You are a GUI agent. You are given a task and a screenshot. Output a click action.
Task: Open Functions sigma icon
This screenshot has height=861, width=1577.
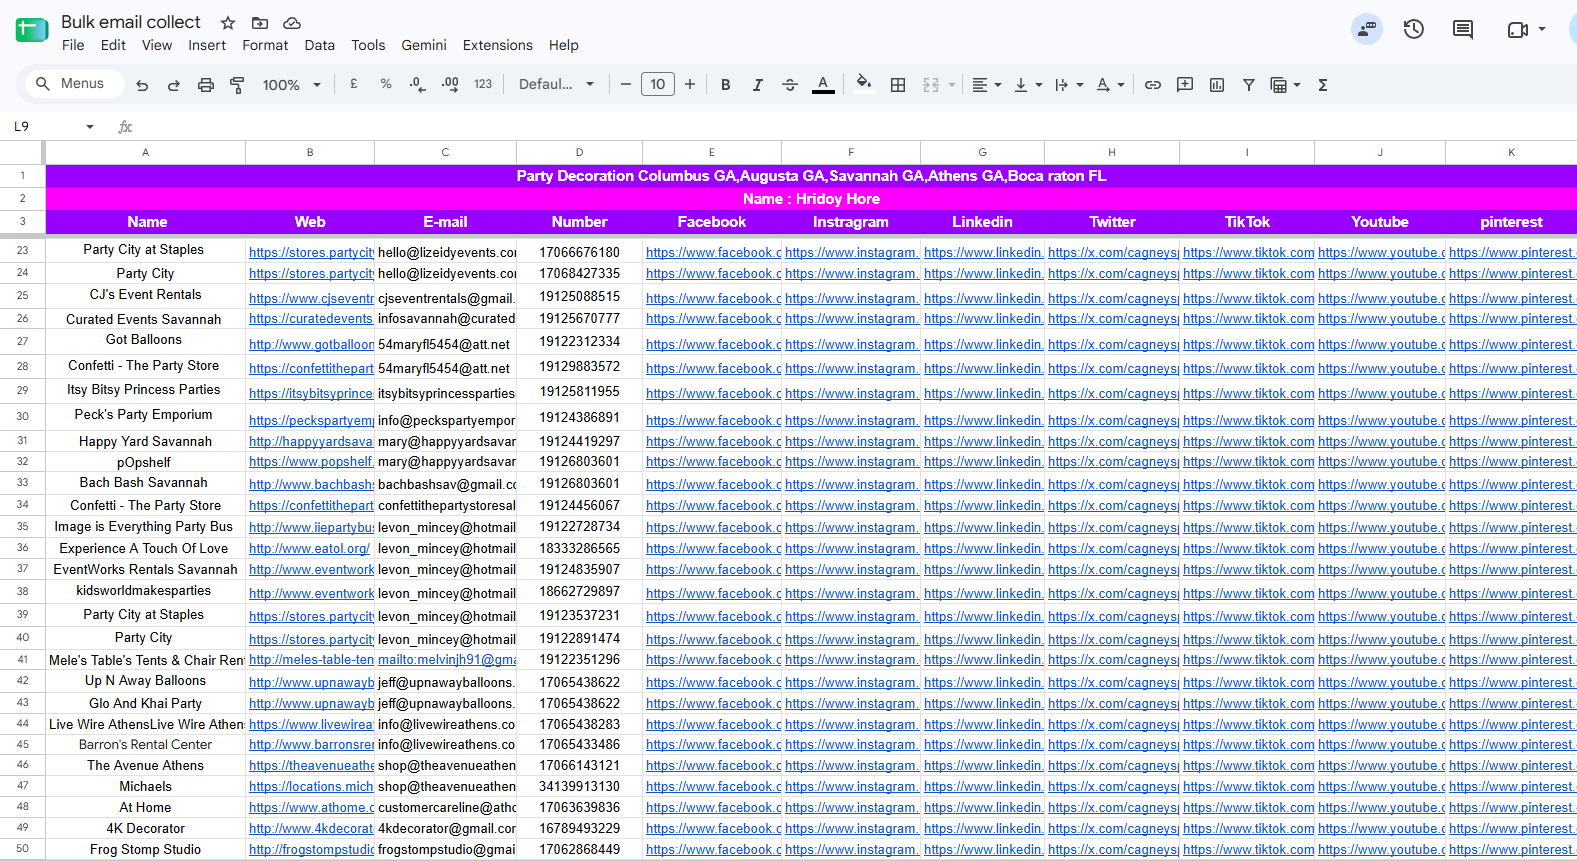(x=1323, y=85)
